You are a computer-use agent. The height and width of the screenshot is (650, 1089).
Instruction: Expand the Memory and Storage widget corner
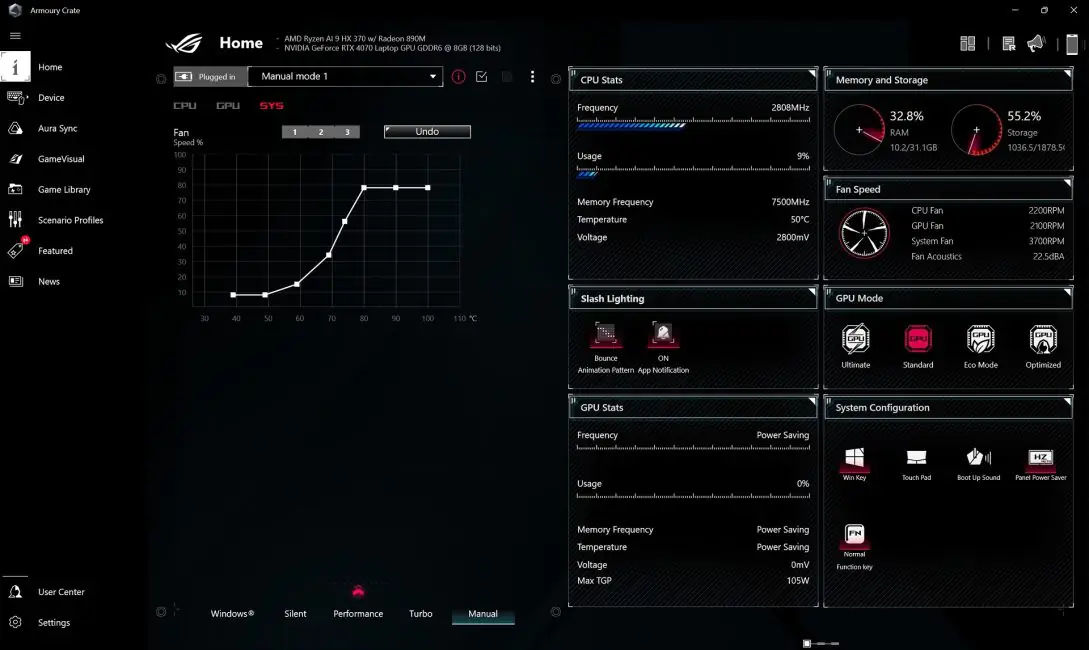point(1067,74)
